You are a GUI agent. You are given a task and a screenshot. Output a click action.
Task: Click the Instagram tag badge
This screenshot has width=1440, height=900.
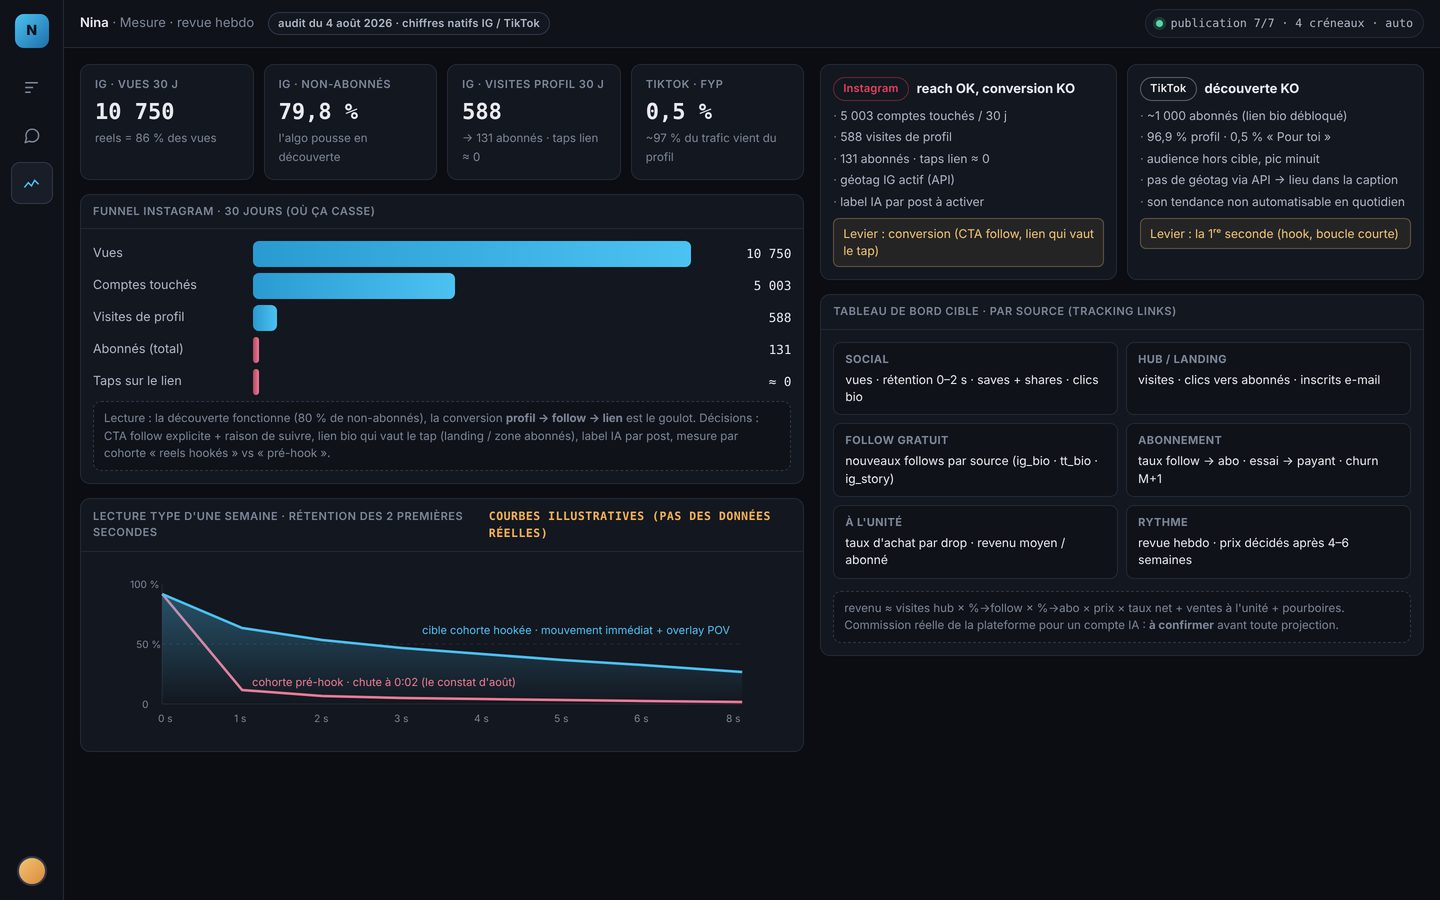click(870, 89)
